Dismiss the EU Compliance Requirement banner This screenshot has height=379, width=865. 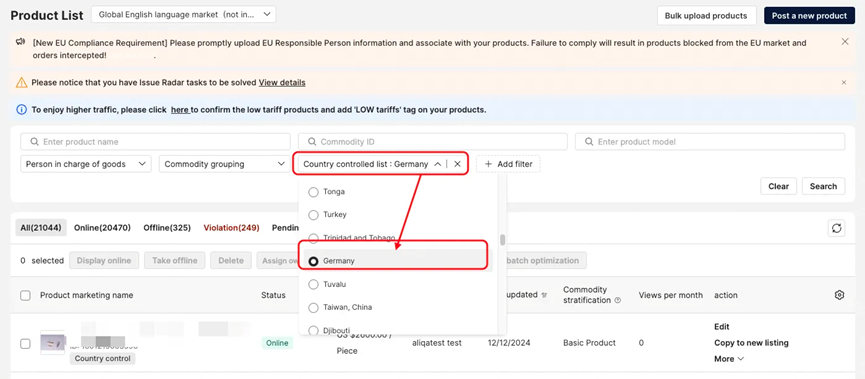coord(845,42)
